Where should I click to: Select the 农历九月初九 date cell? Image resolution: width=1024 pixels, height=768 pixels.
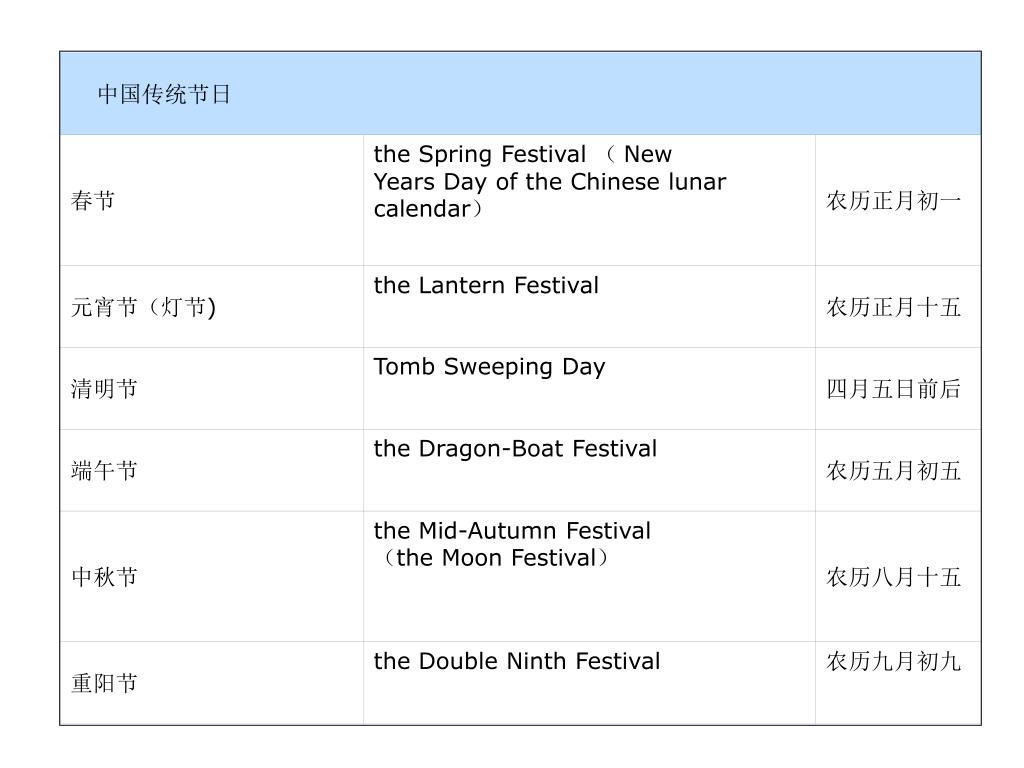pyautogui.click(x=898, y=683)
